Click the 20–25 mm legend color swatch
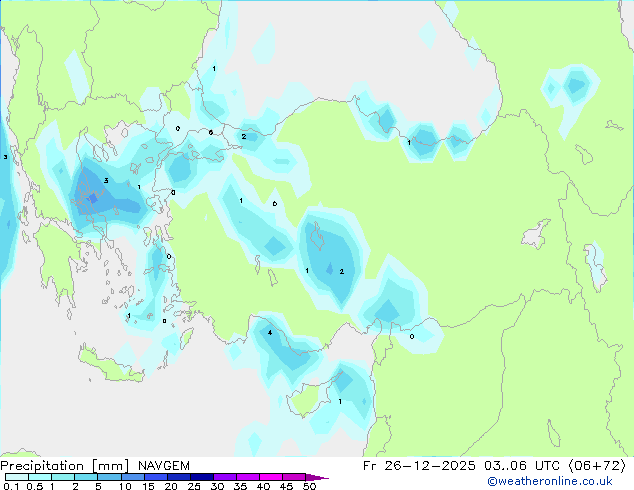 [x=178, y=477]
